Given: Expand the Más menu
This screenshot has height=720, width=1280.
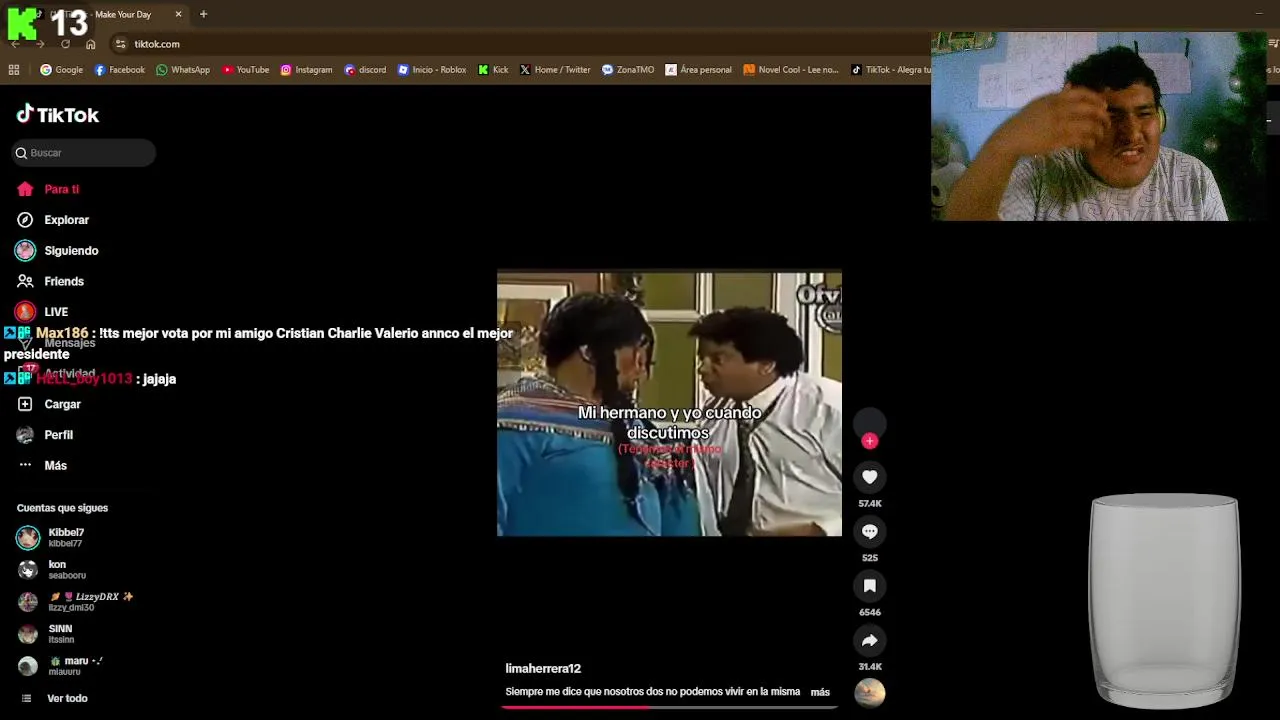Looking at the screenshot, I should click(x=42, y=466).
